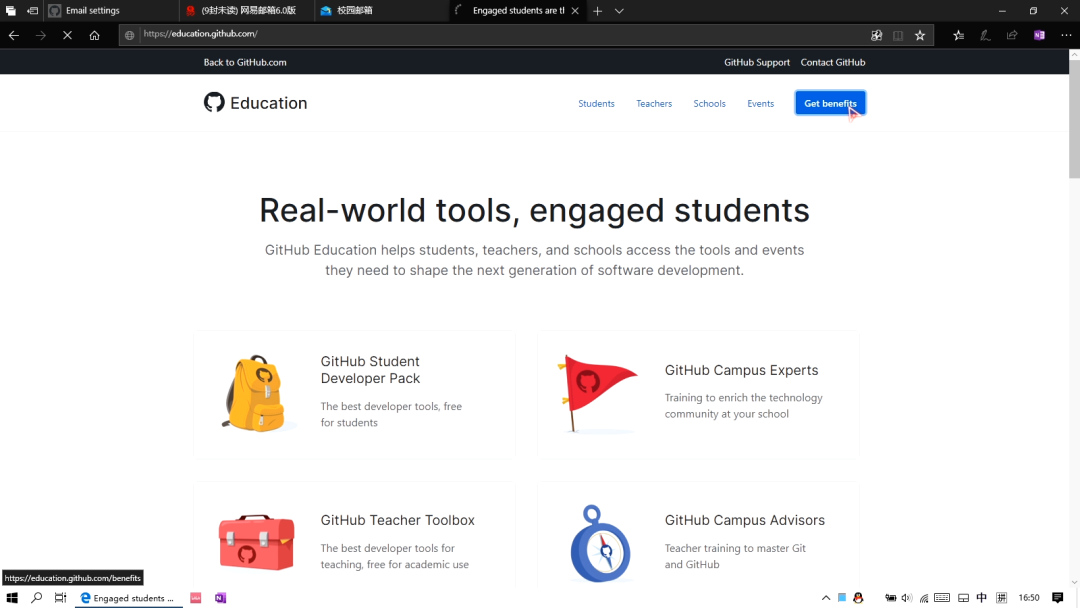Open Windows Task View
Image resolution: width=1080 pixels, height=608 pixels.
(61, 598)
